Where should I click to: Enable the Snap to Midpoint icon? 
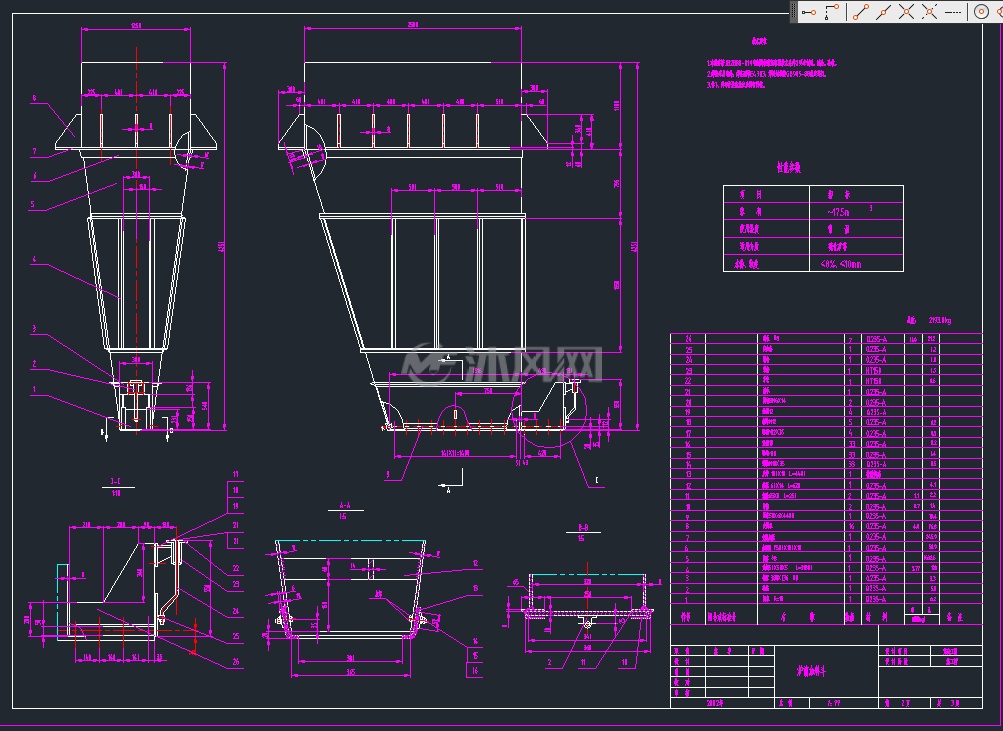(883, 12)
